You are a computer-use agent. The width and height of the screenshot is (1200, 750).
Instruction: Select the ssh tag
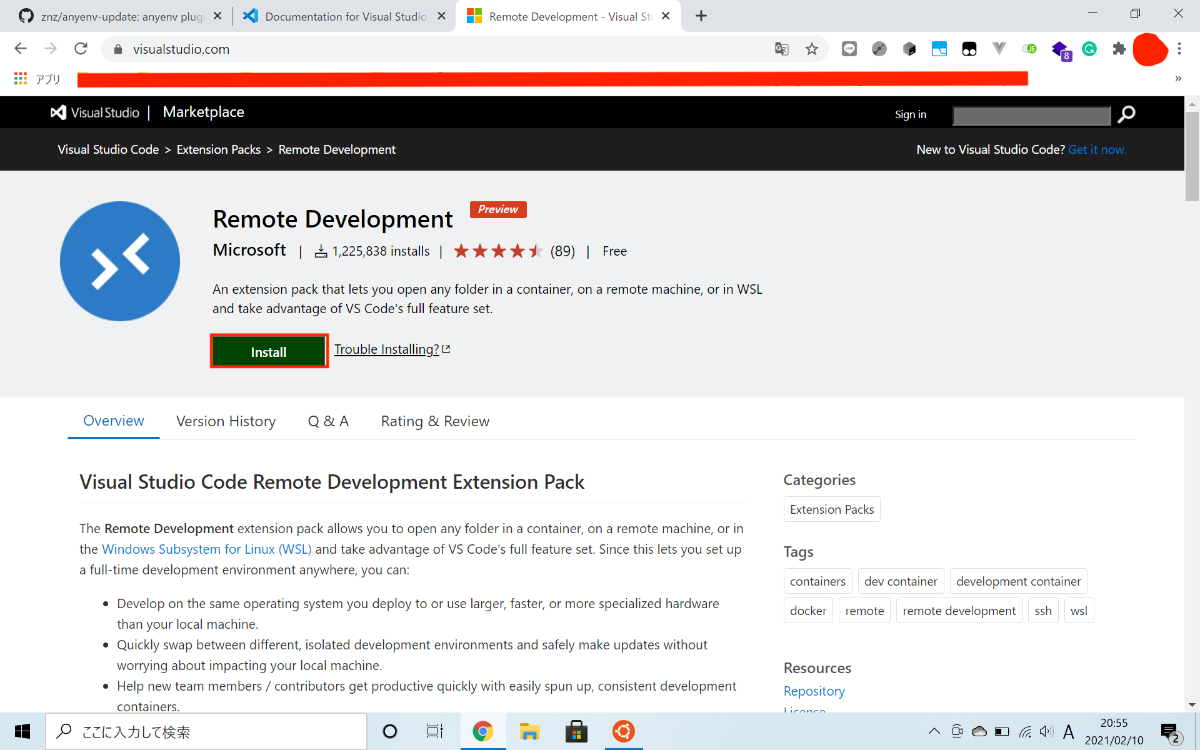click(1043, 610)
